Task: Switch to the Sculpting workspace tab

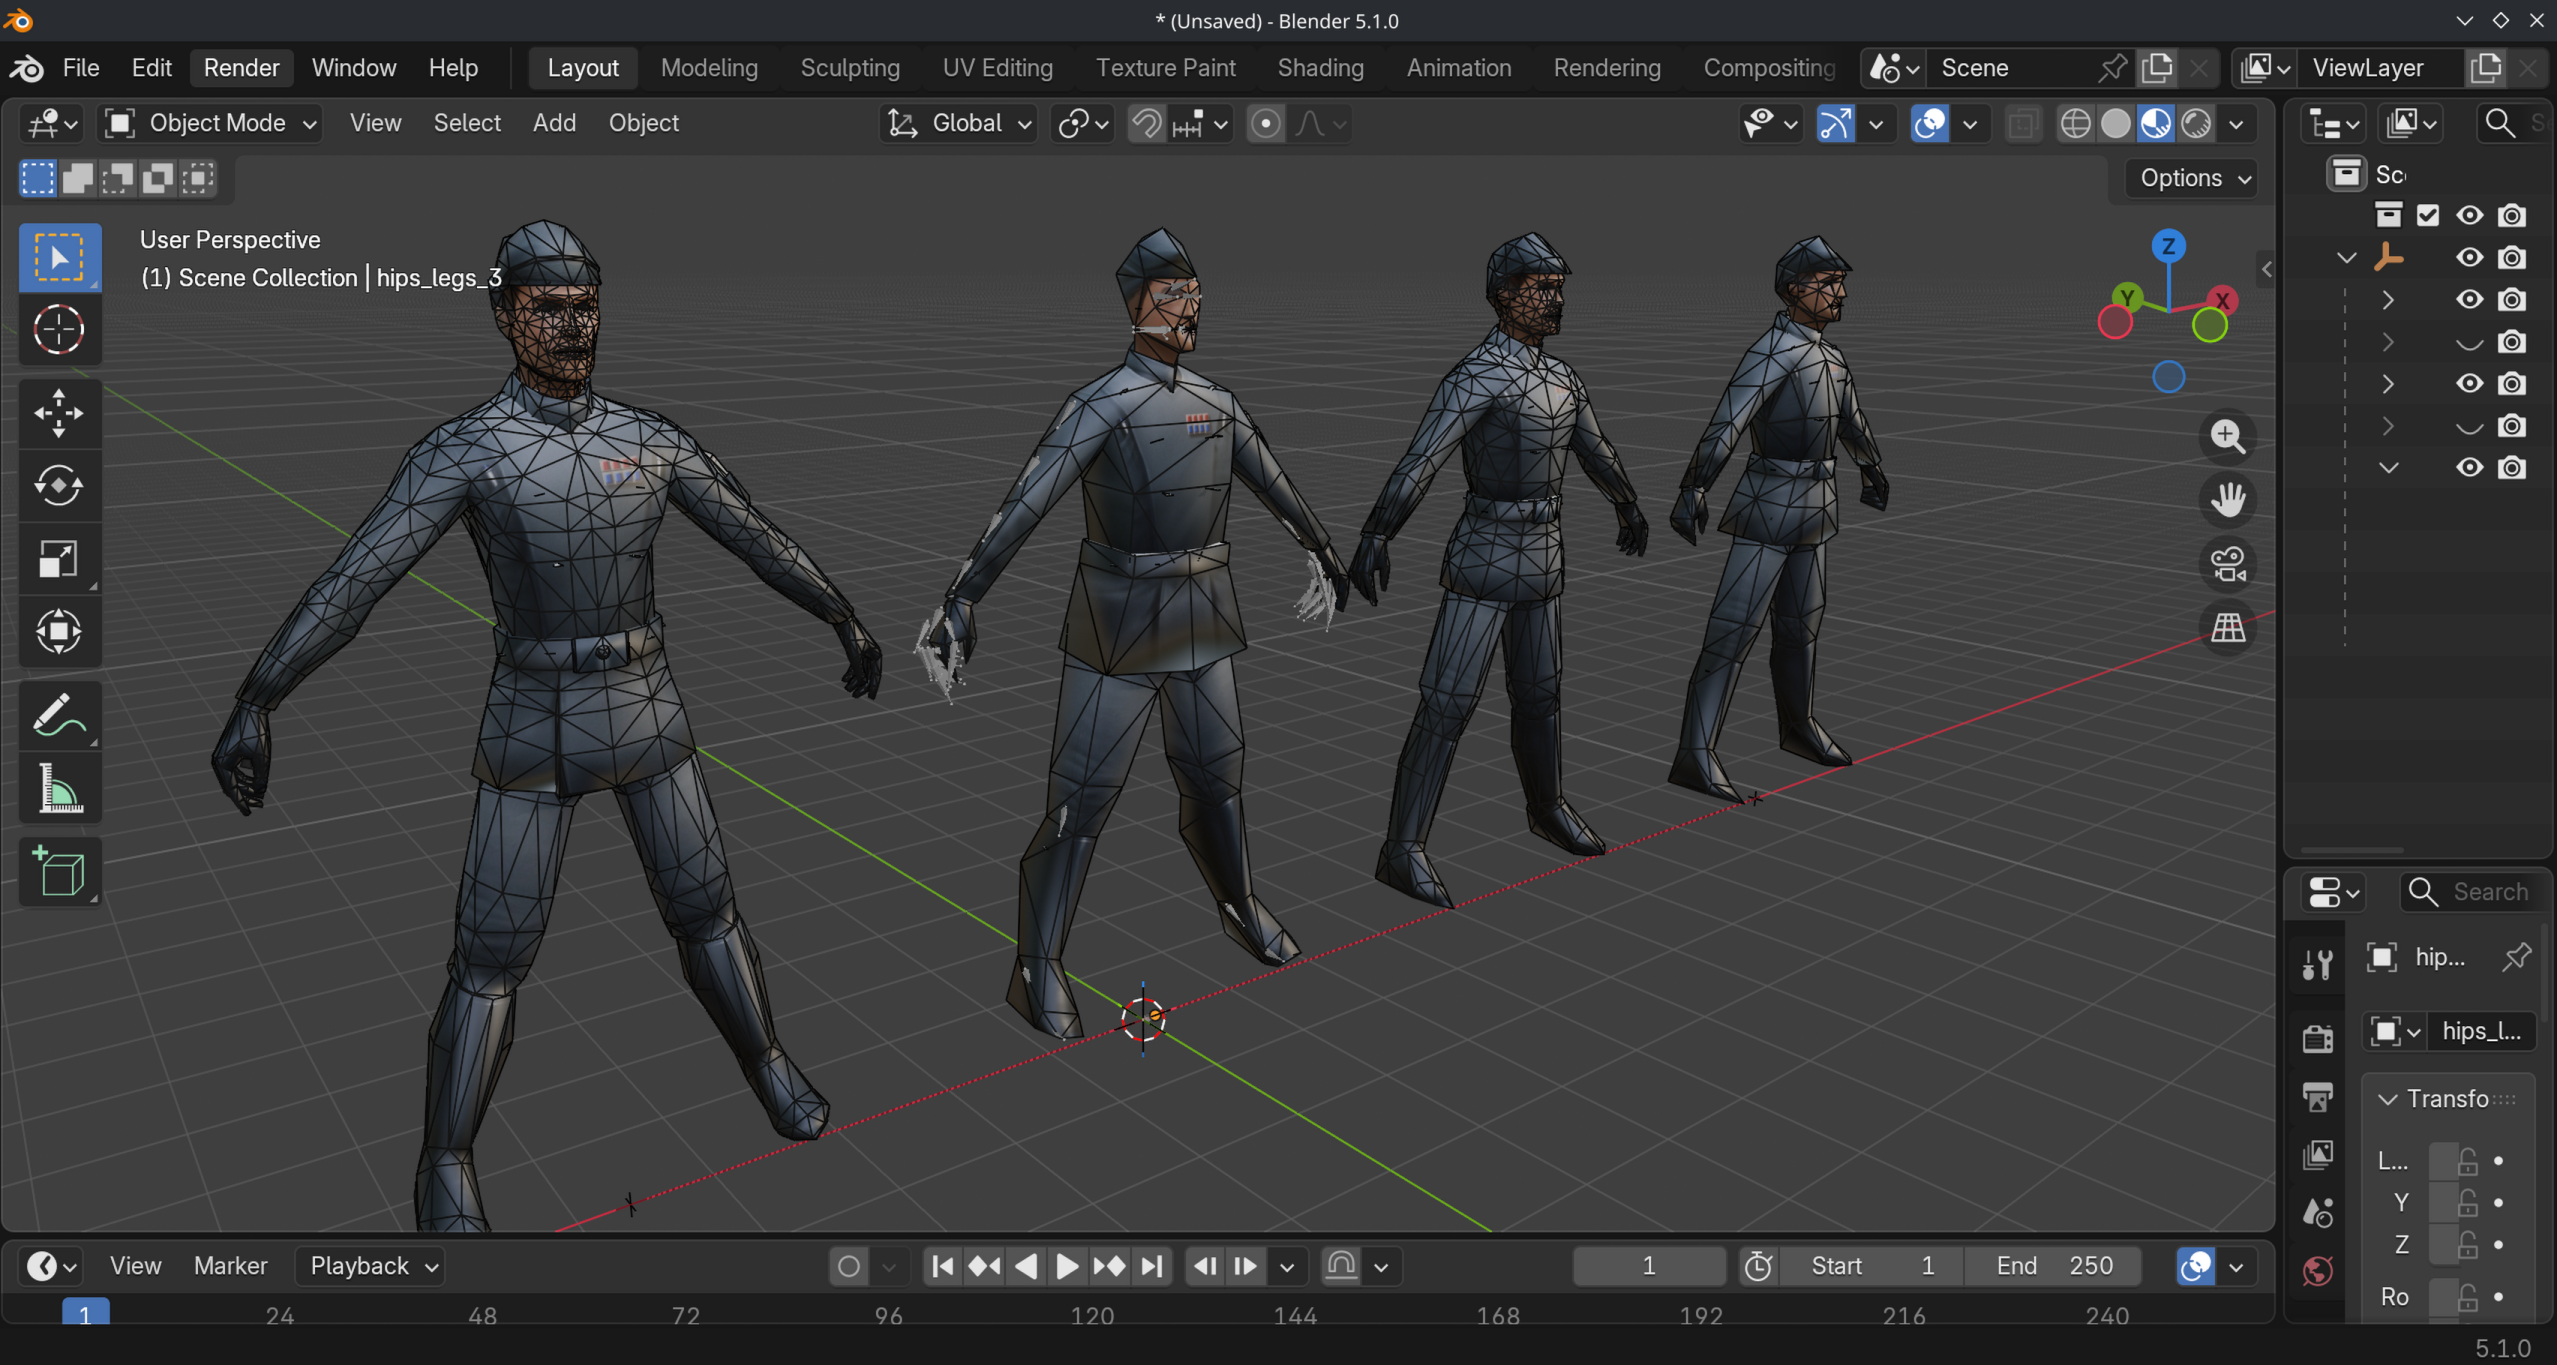Action: coord(850,68)
